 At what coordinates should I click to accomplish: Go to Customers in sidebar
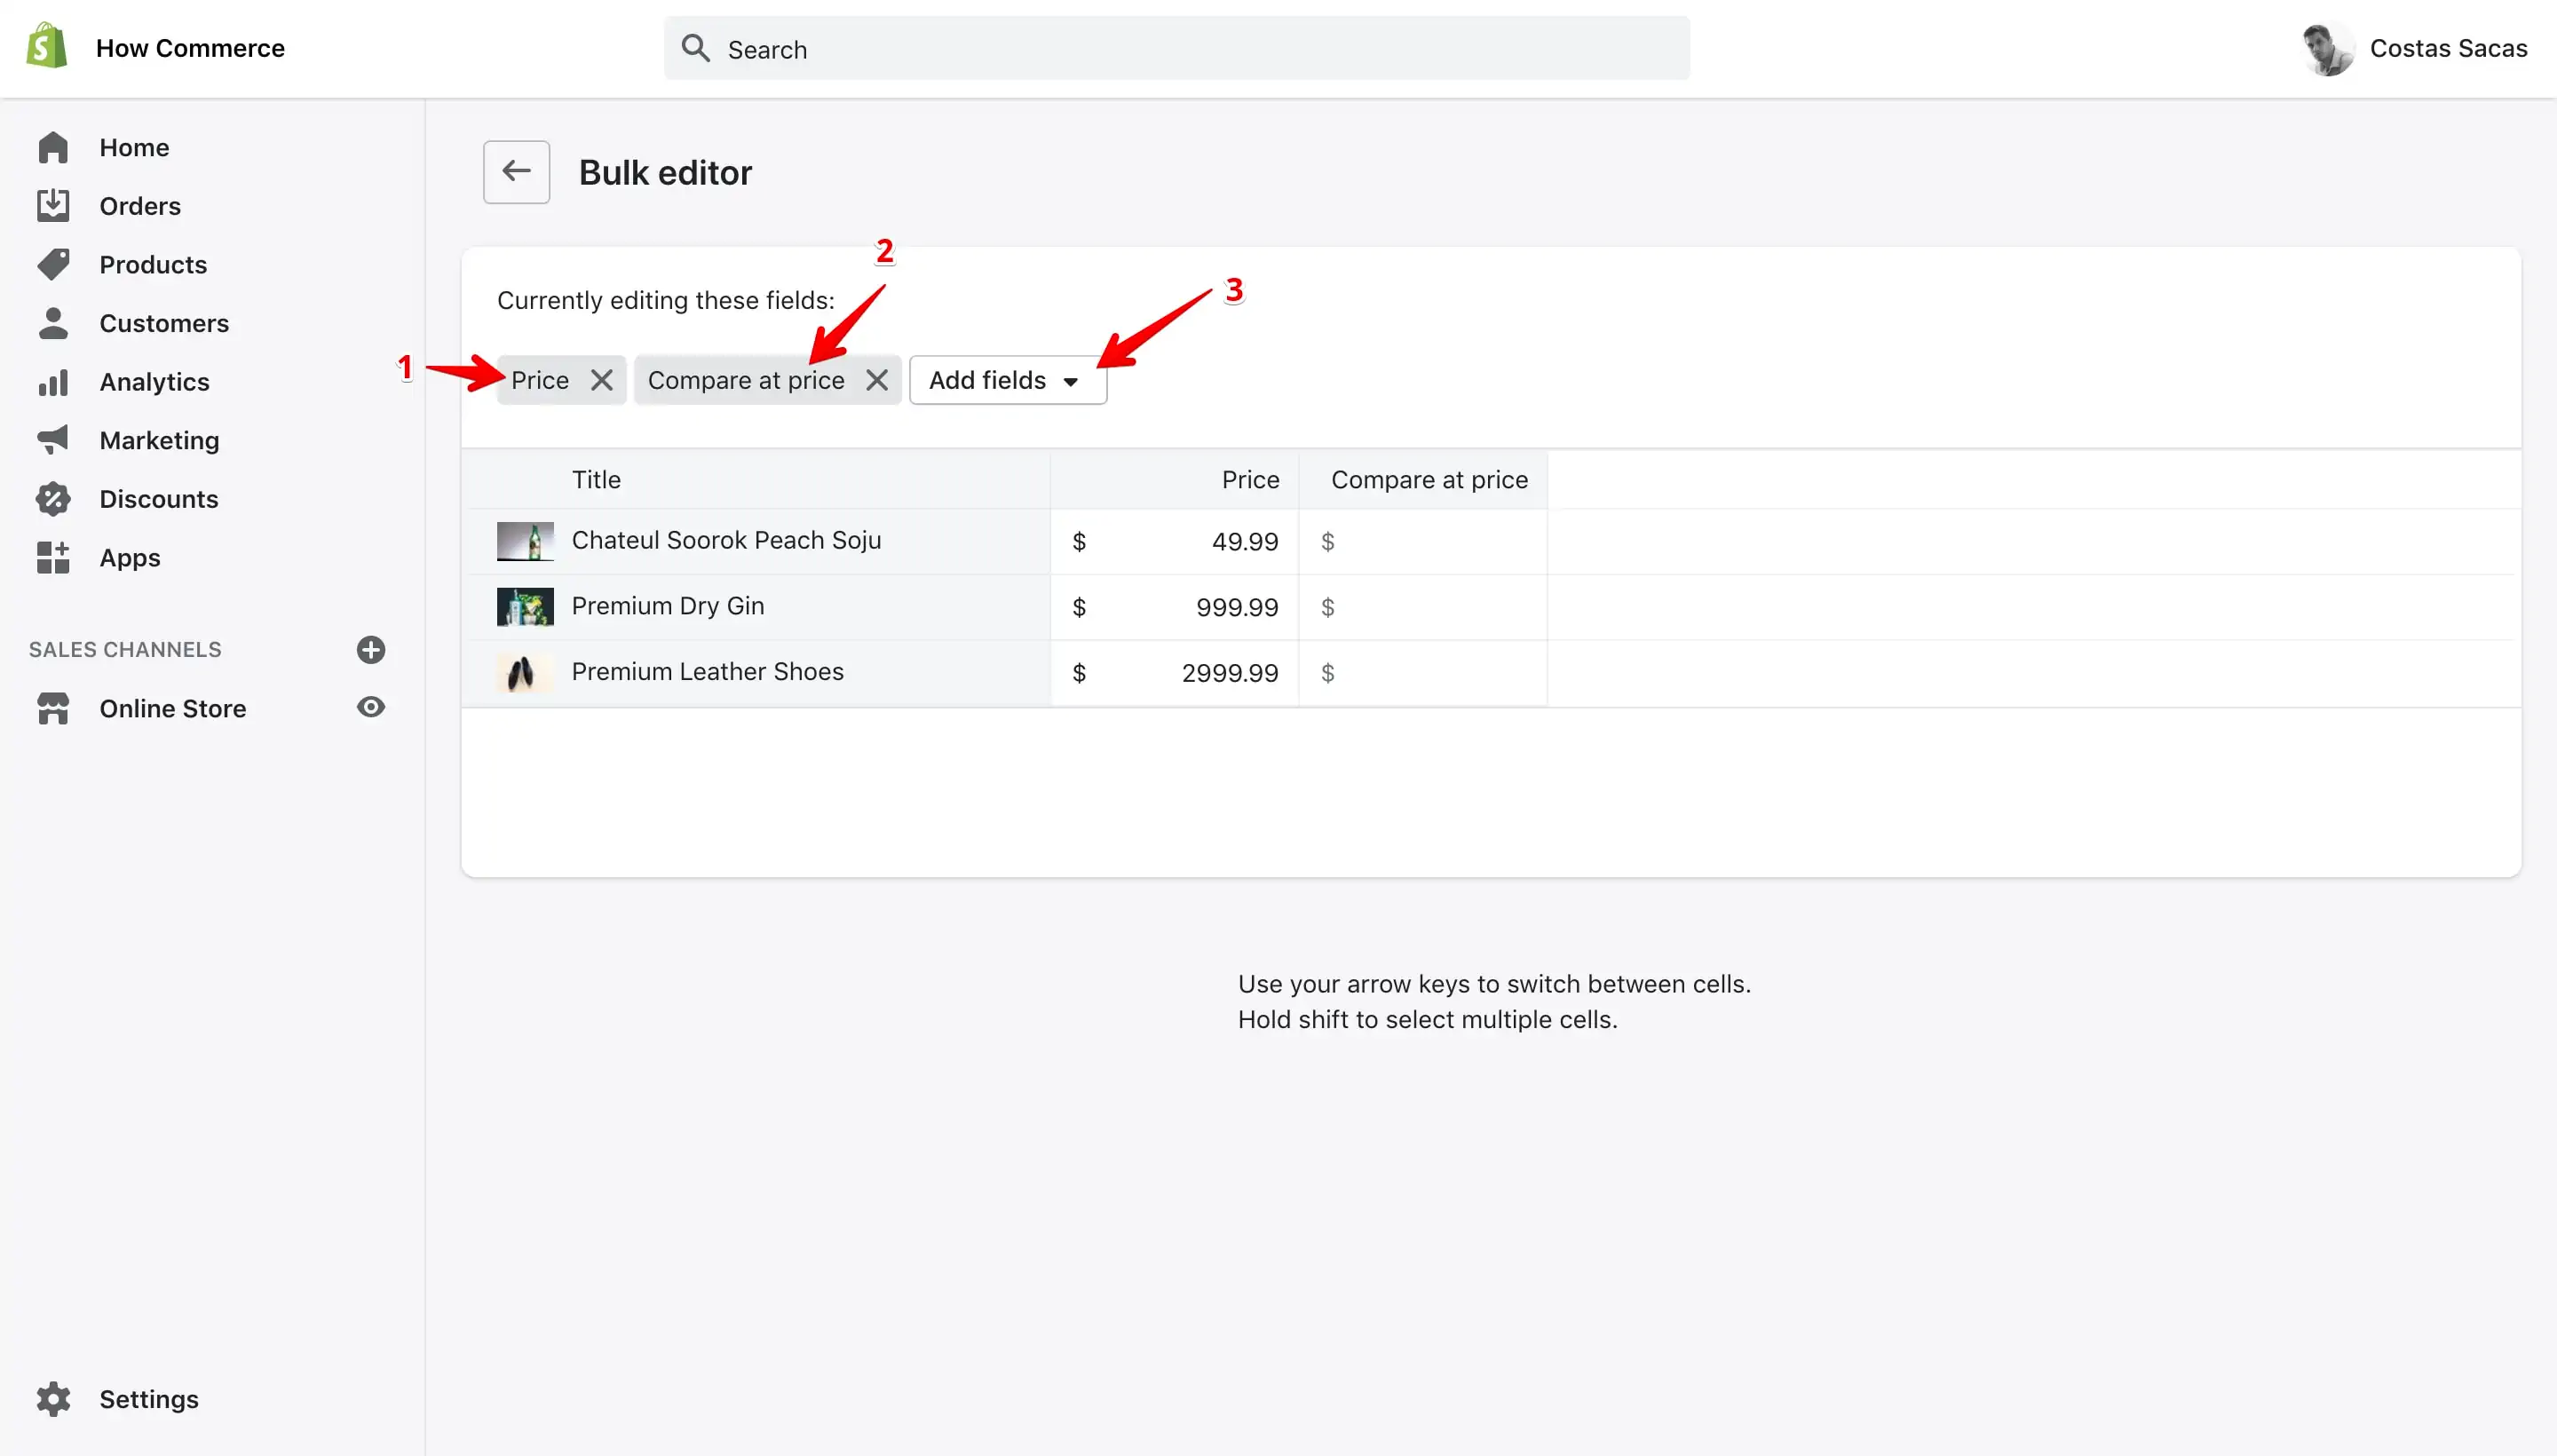[164, 323]
